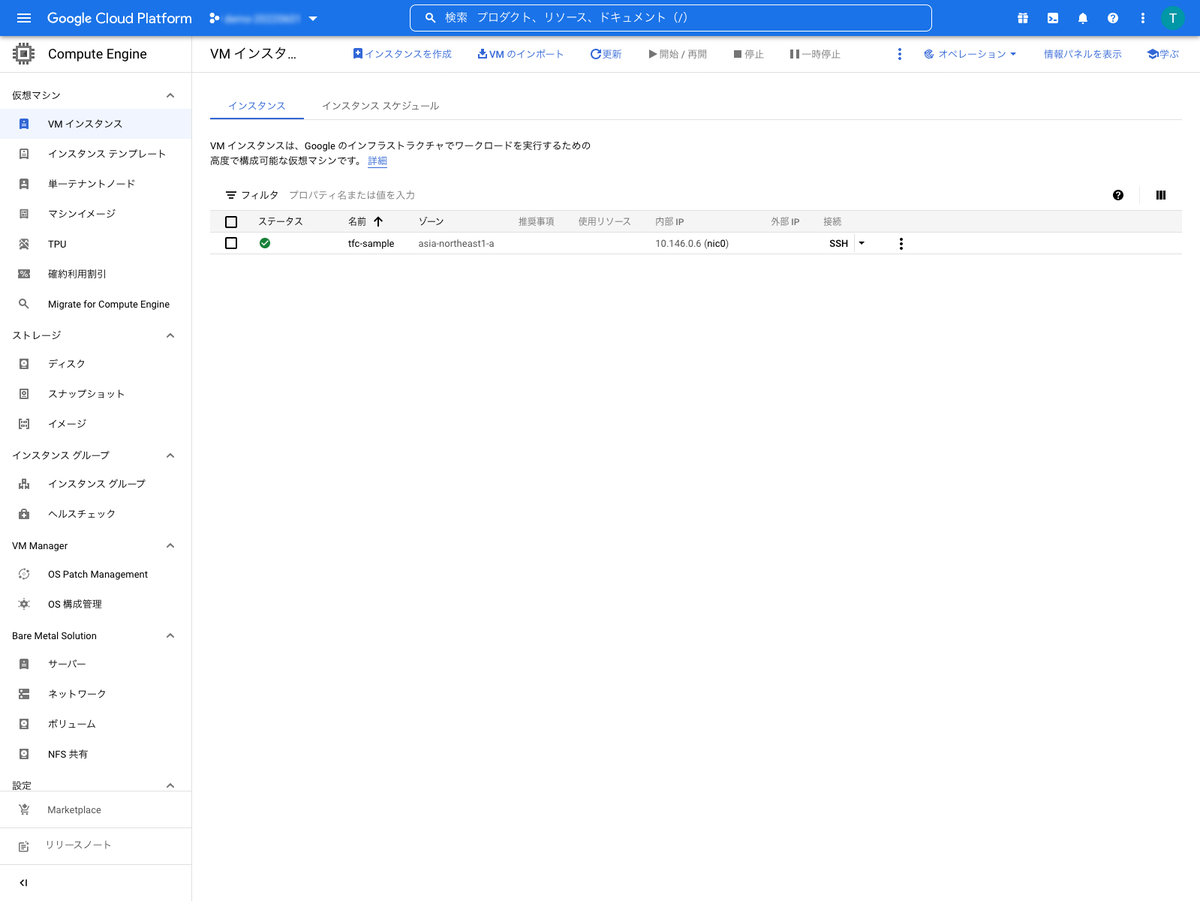Viewport: 1200px width, 901px height.
Task: Tick the select-all header checkbox
Action: pos(231,222)
